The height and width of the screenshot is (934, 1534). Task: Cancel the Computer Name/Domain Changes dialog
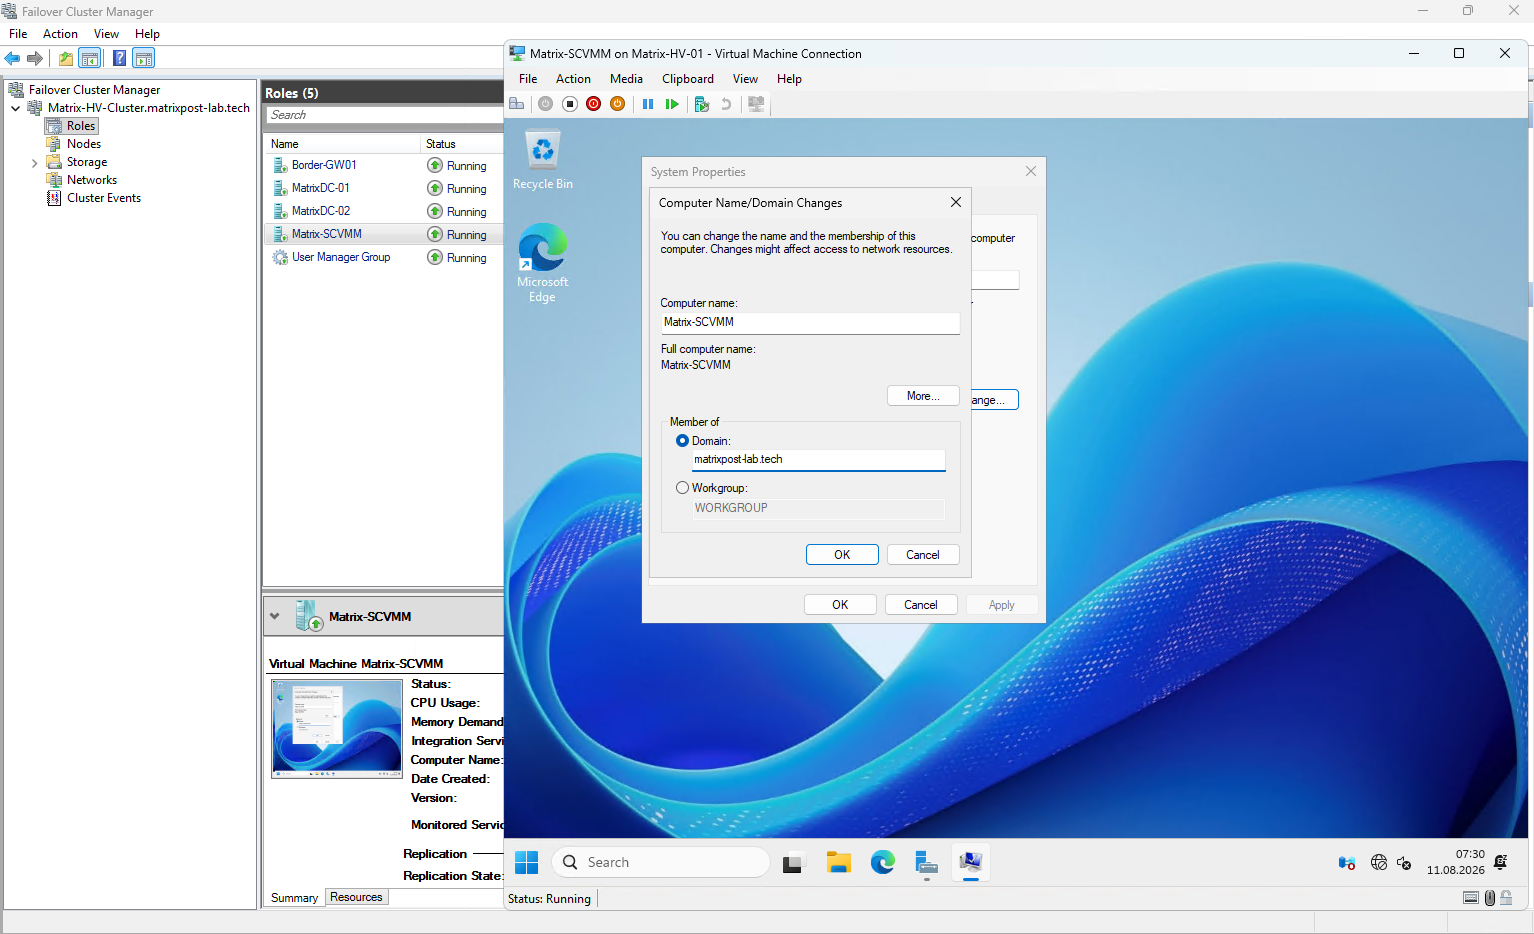coord(923,555)
